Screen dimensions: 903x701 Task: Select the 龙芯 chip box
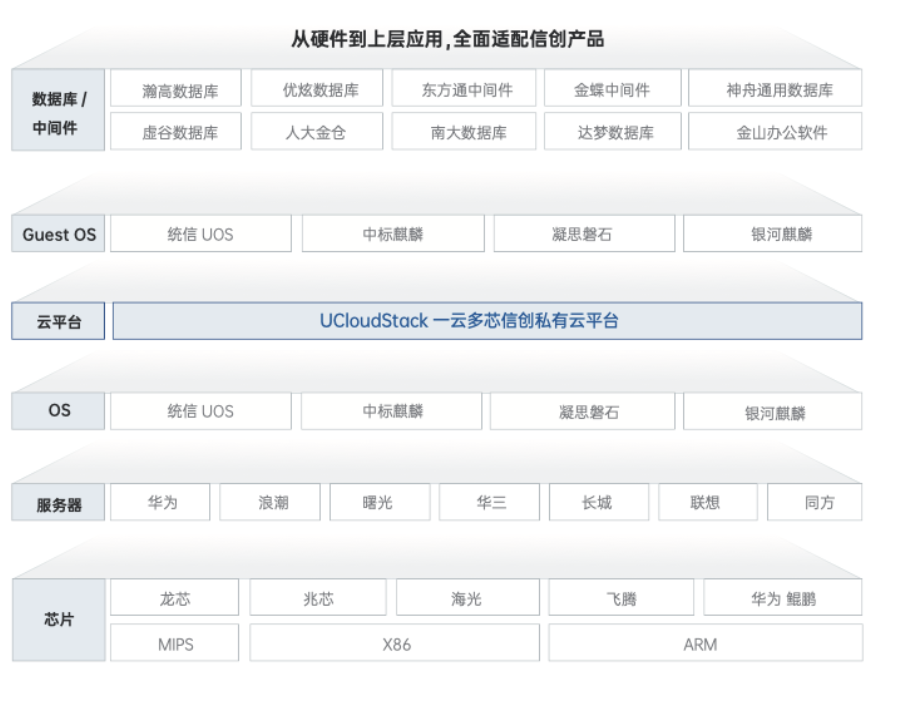tap(175, 599)
